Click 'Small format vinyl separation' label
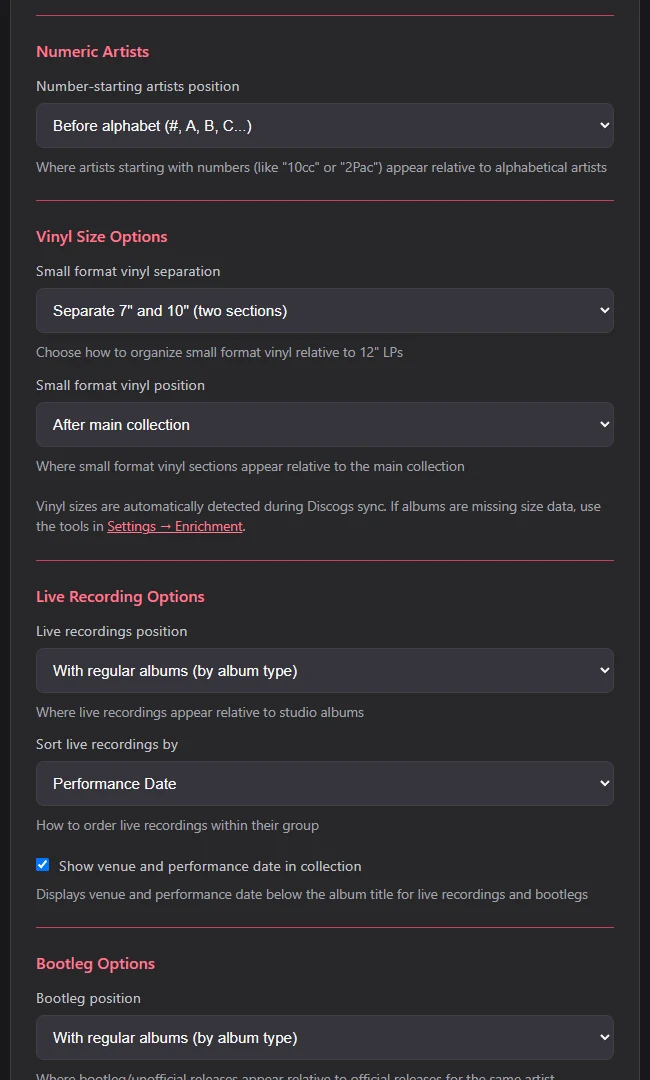Viewport: 650px width, 1080px height. point(128,271)
